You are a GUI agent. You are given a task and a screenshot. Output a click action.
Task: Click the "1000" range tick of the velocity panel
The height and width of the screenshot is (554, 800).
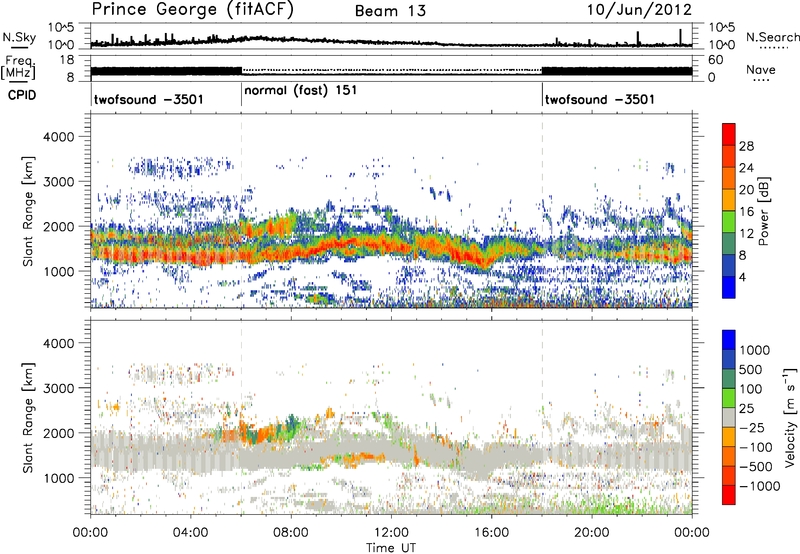click(58, 478)
